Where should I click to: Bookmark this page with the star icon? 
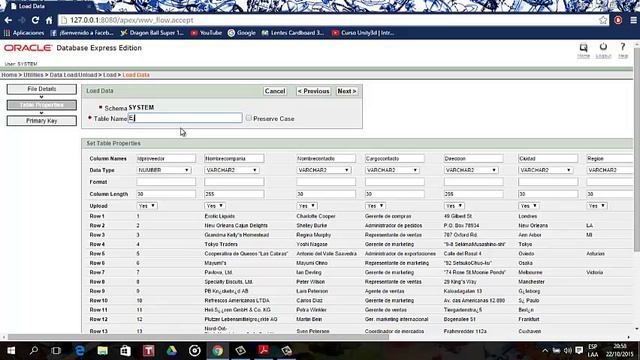[x=603, y=20]
